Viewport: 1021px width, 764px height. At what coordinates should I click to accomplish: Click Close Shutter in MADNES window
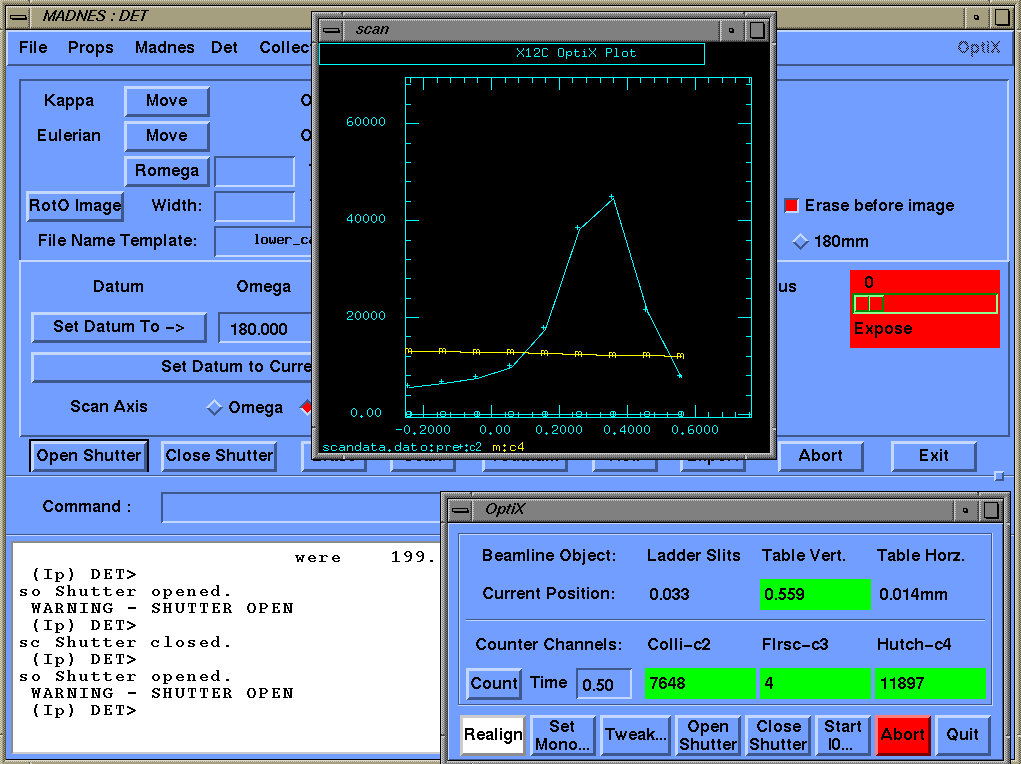[x=219, y=455]
